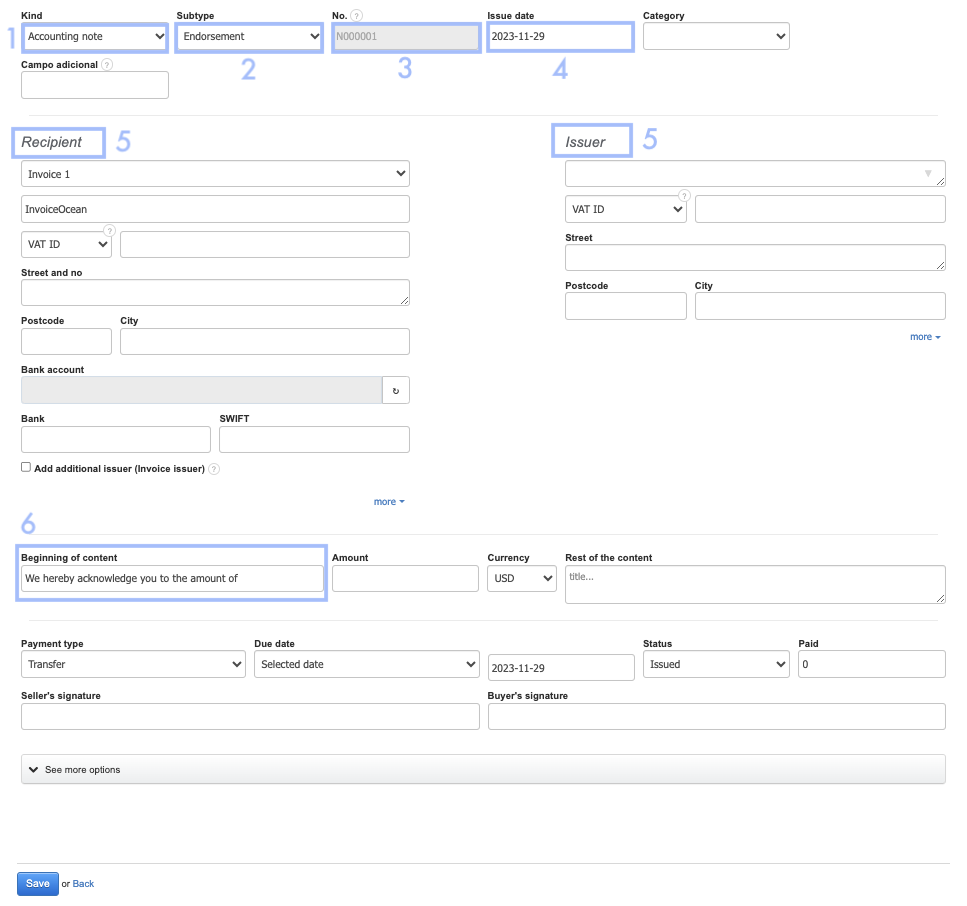Viewport: 967px width, 906px height.
Task: Open the Status dropdown showing Issued
Action: (x=716, y=664)
